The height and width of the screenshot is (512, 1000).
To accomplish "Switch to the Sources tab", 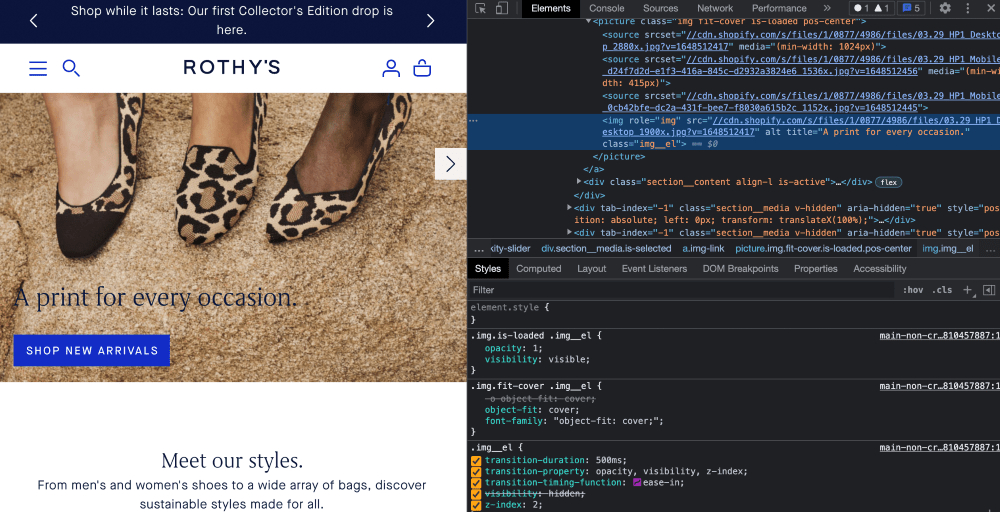I will point(661,8).
